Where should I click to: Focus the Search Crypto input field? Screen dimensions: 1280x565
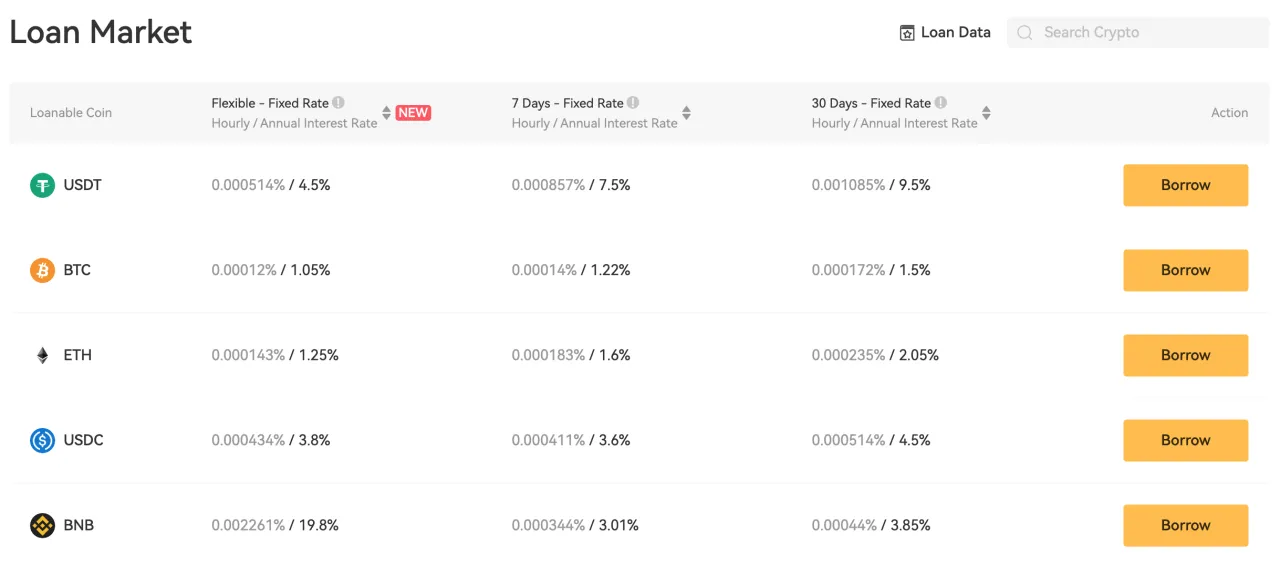1138,32
